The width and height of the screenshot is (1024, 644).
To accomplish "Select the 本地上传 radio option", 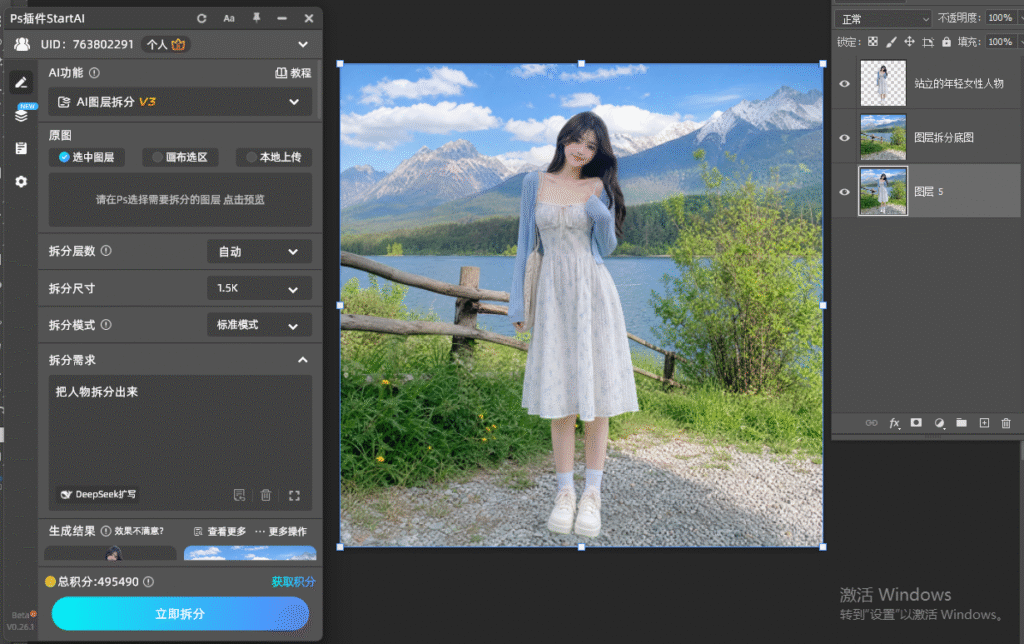I will click(x=274, y=157).
